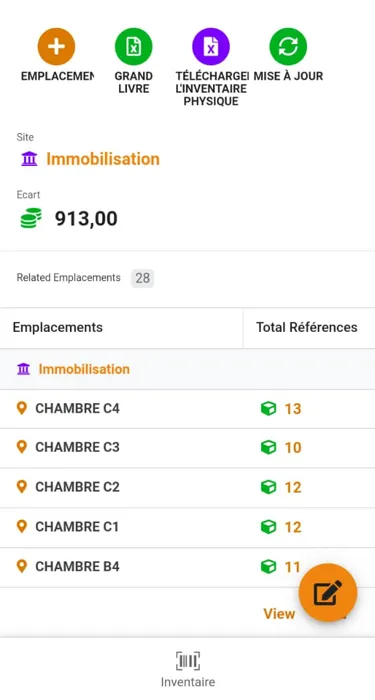Click the purple Télécharger l'inventaire physique icon
This screenshot has height=700, width=375.
coord(211,46)
